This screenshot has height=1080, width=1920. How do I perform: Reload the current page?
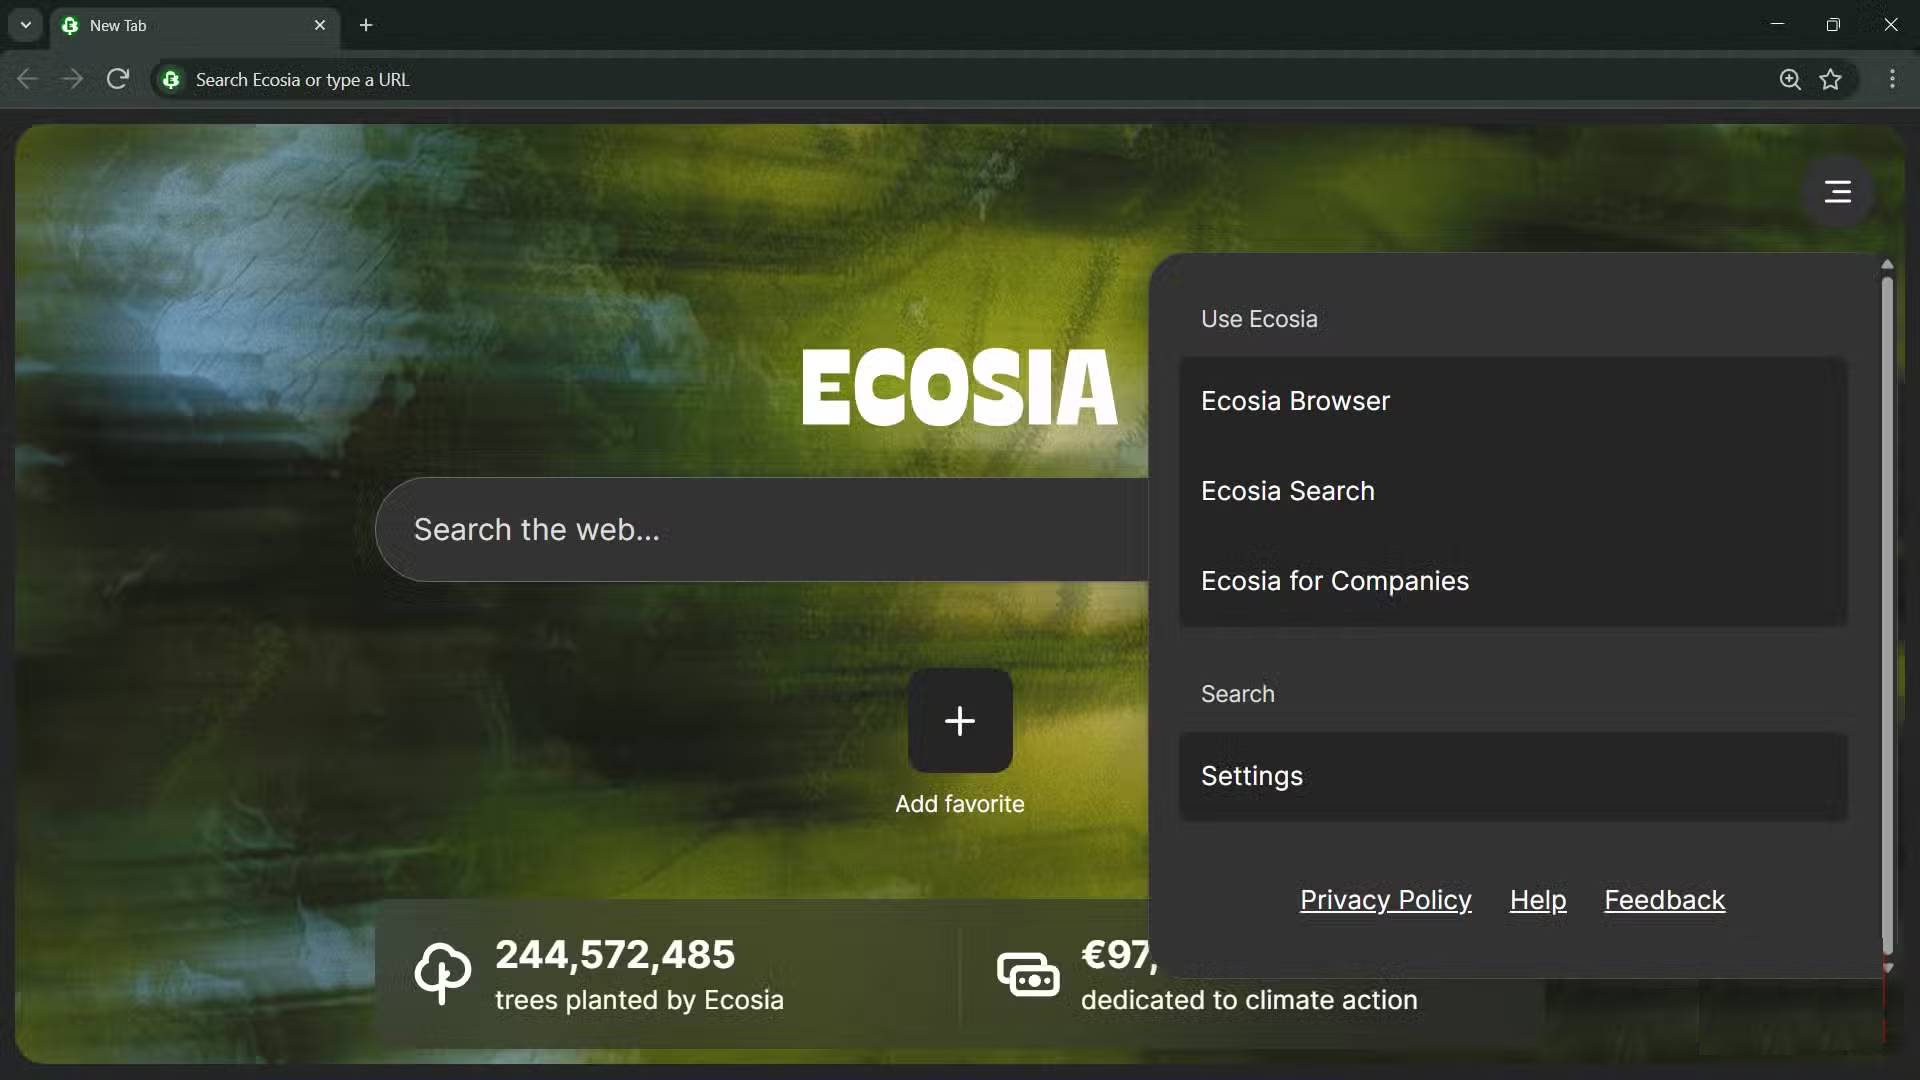click(117, 79)
